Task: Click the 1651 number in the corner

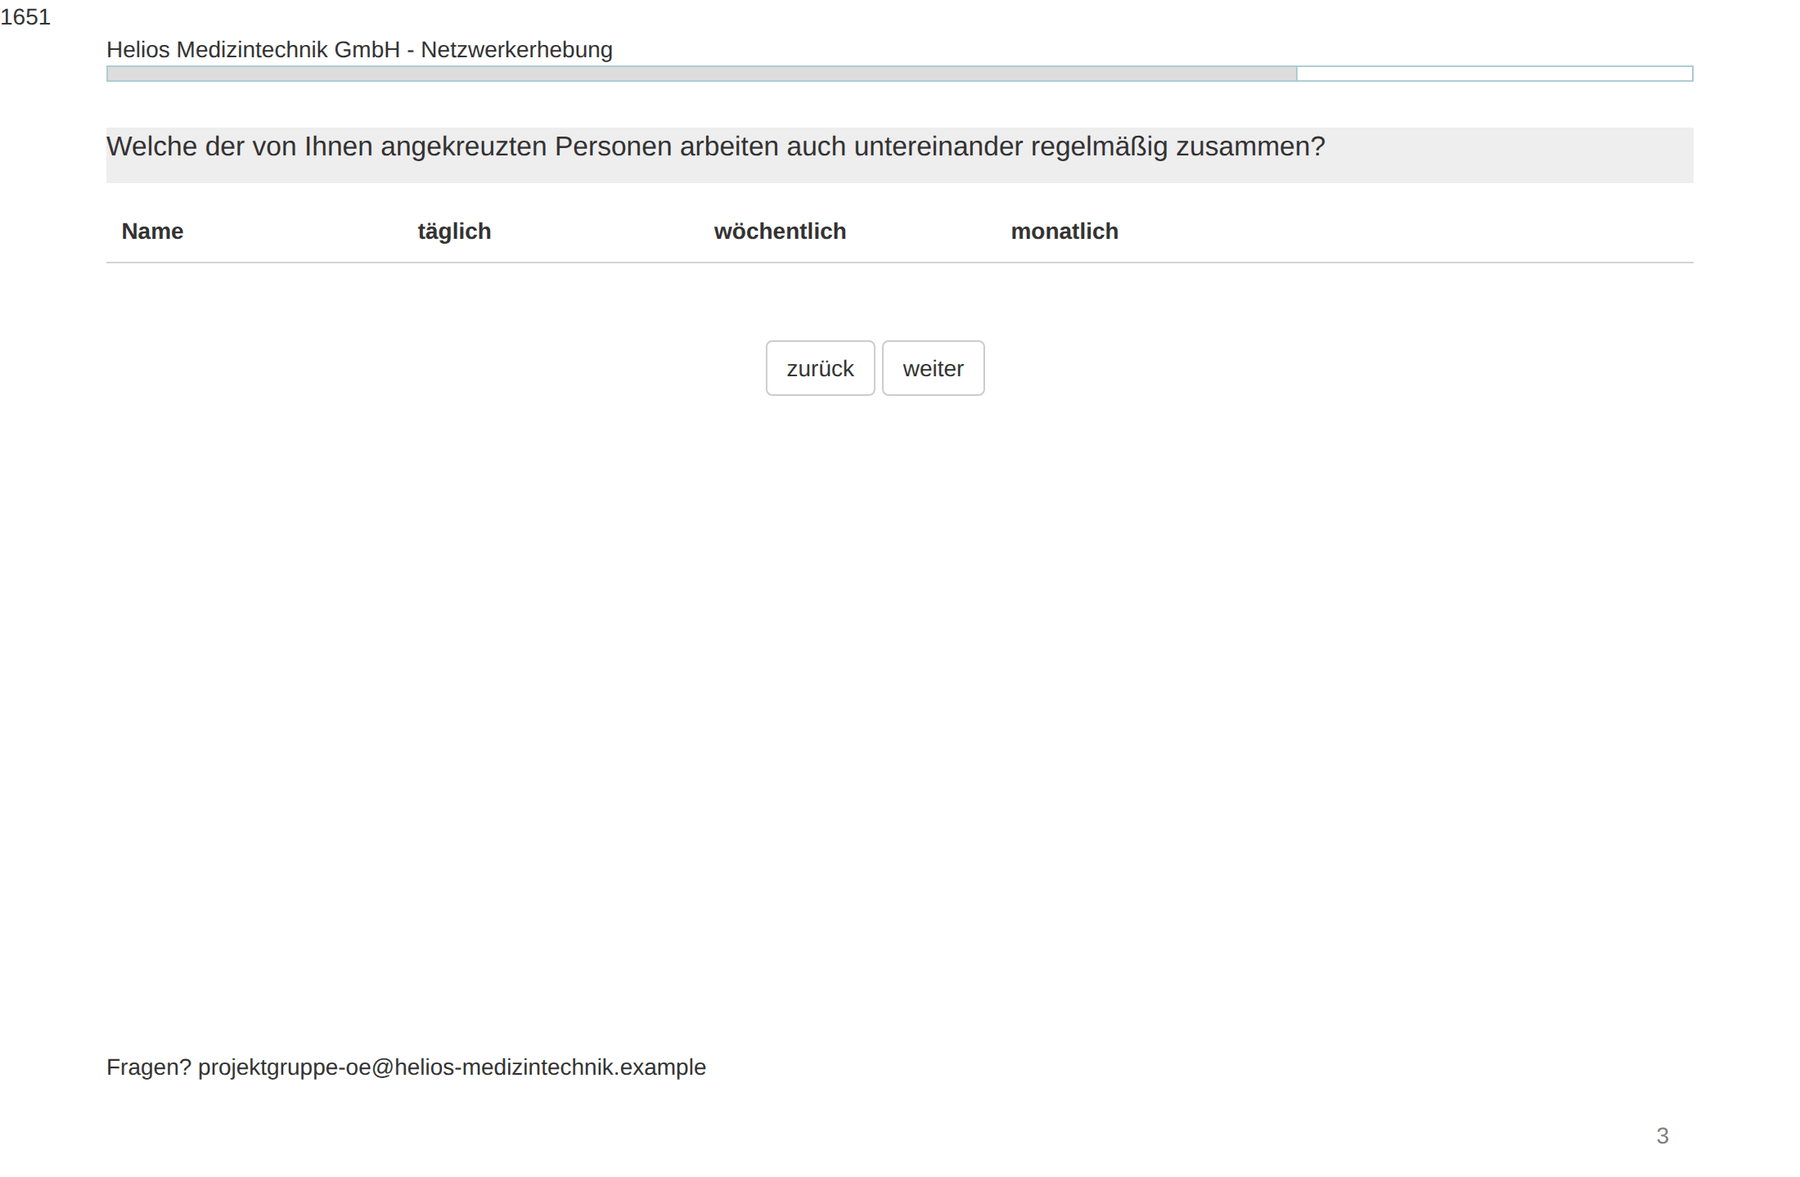Action: point(25,17)
